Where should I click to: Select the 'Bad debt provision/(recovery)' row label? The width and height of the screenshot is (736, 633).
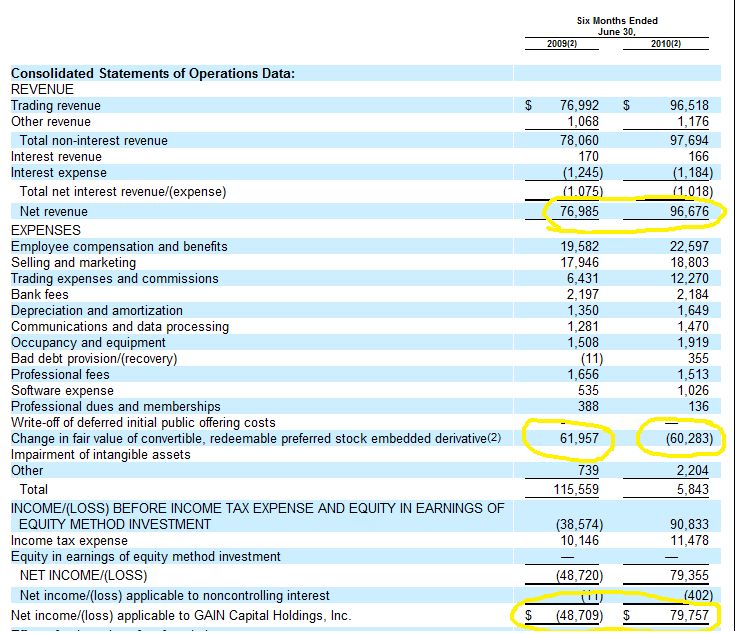click(x=94, y=359)
